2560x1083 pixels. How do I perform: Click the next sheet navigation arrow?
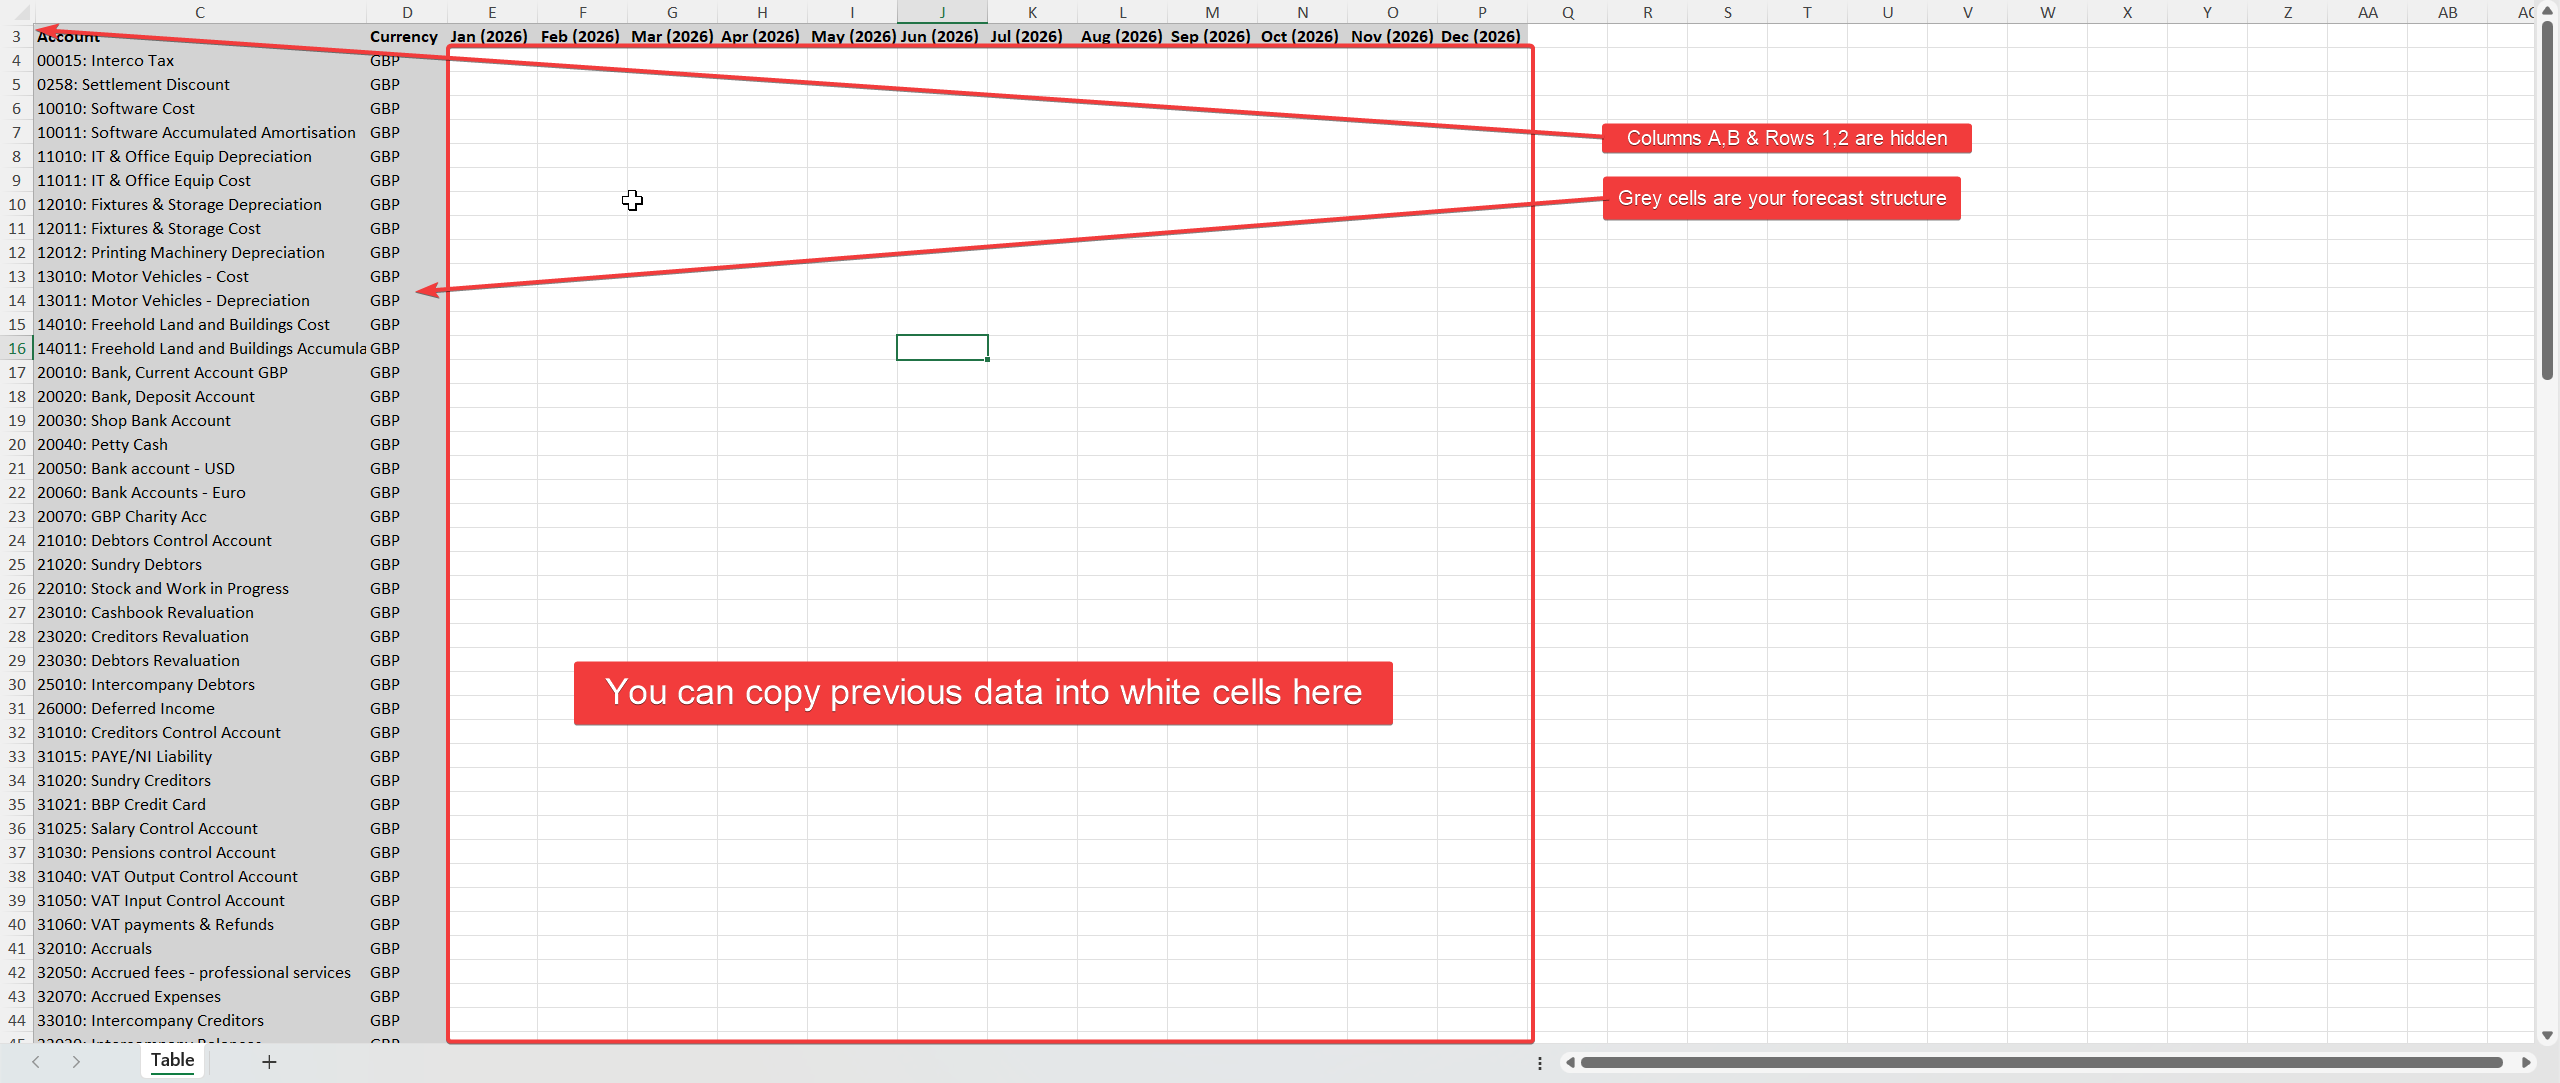coord(76,1062)
